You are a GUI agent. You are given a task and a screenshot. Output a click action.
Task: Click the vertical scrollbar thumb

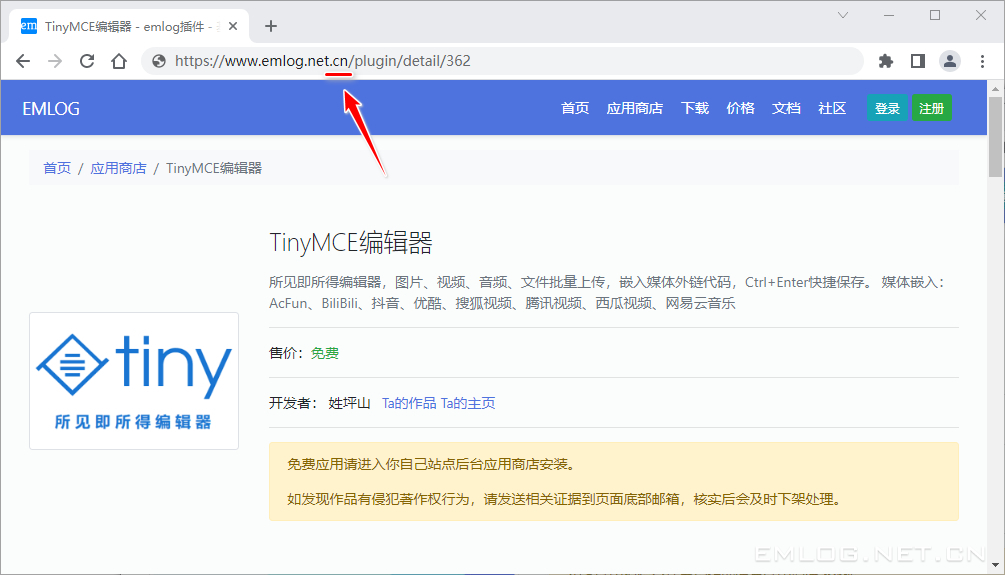pos(995,137)
